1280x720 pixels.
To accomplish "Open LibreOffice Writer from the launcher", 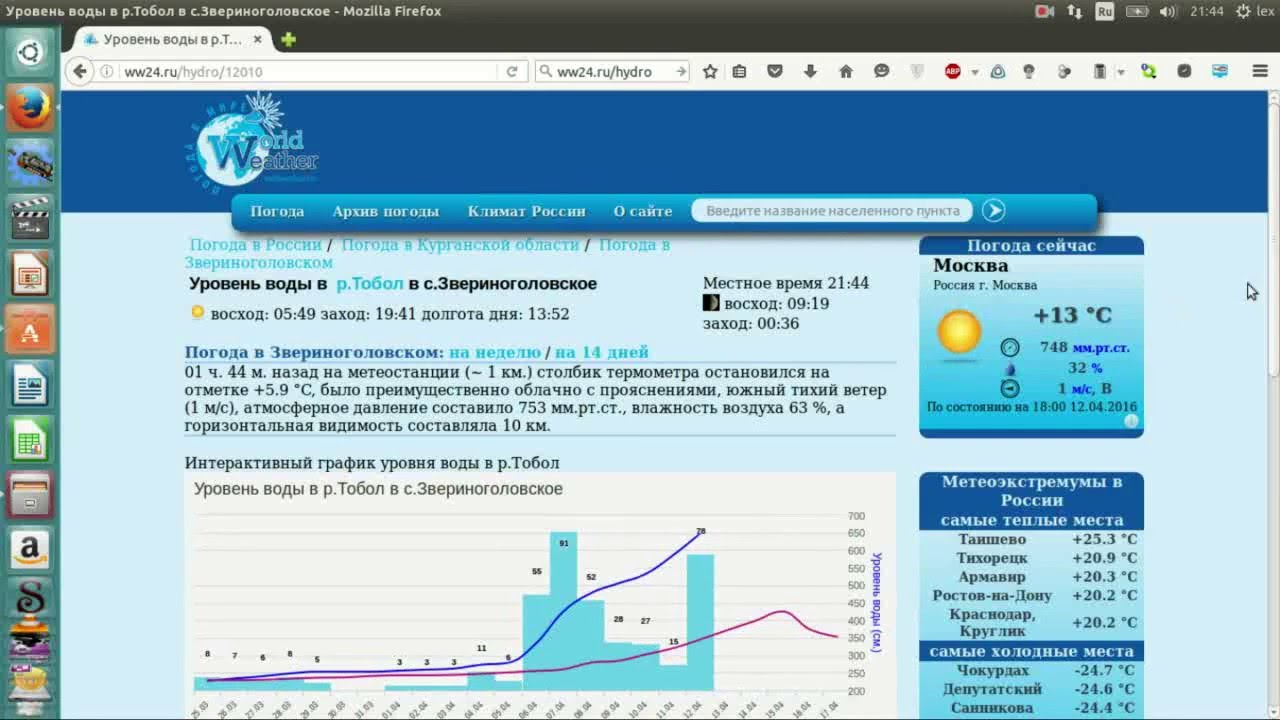I will click(x=29, y=384).
